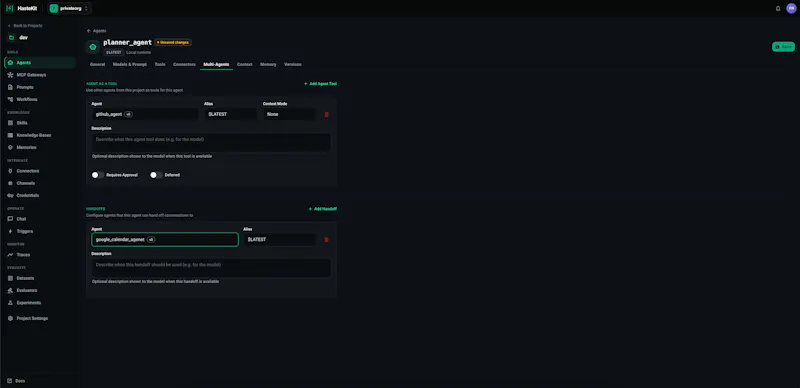Switch to the General tab
The height and width of the screenshot is (388, 800).
tap(97, 64)
